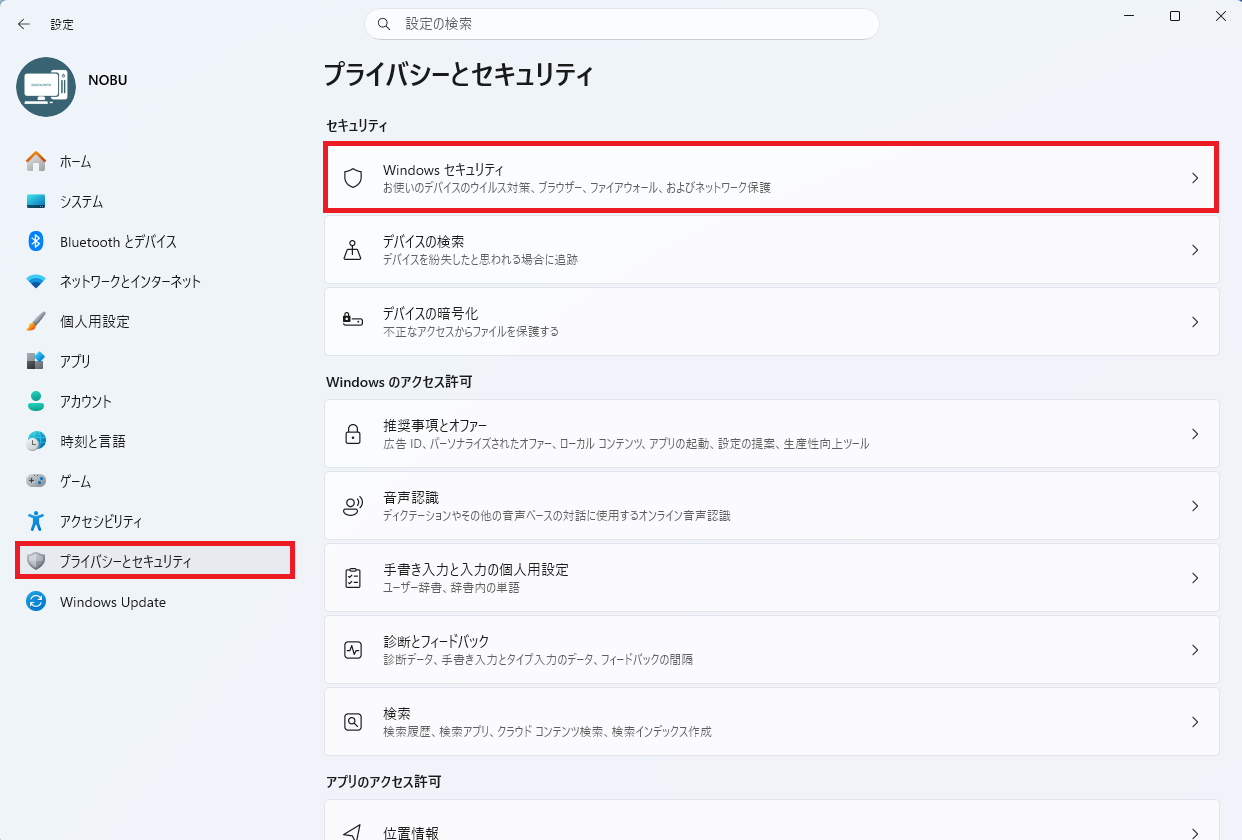The height and width of the screenshot is (840, 1242).
Task: Click デバイスを紛失したと思われる場合に追跡 description
Action: [480, 260]
